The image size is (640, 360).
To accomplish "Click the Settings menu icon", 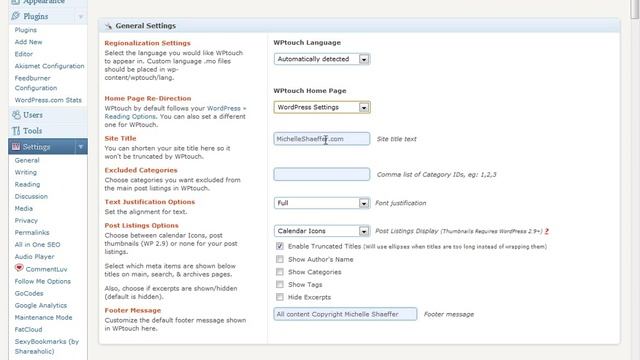I will pyautogui.click(x=16, y=147).
